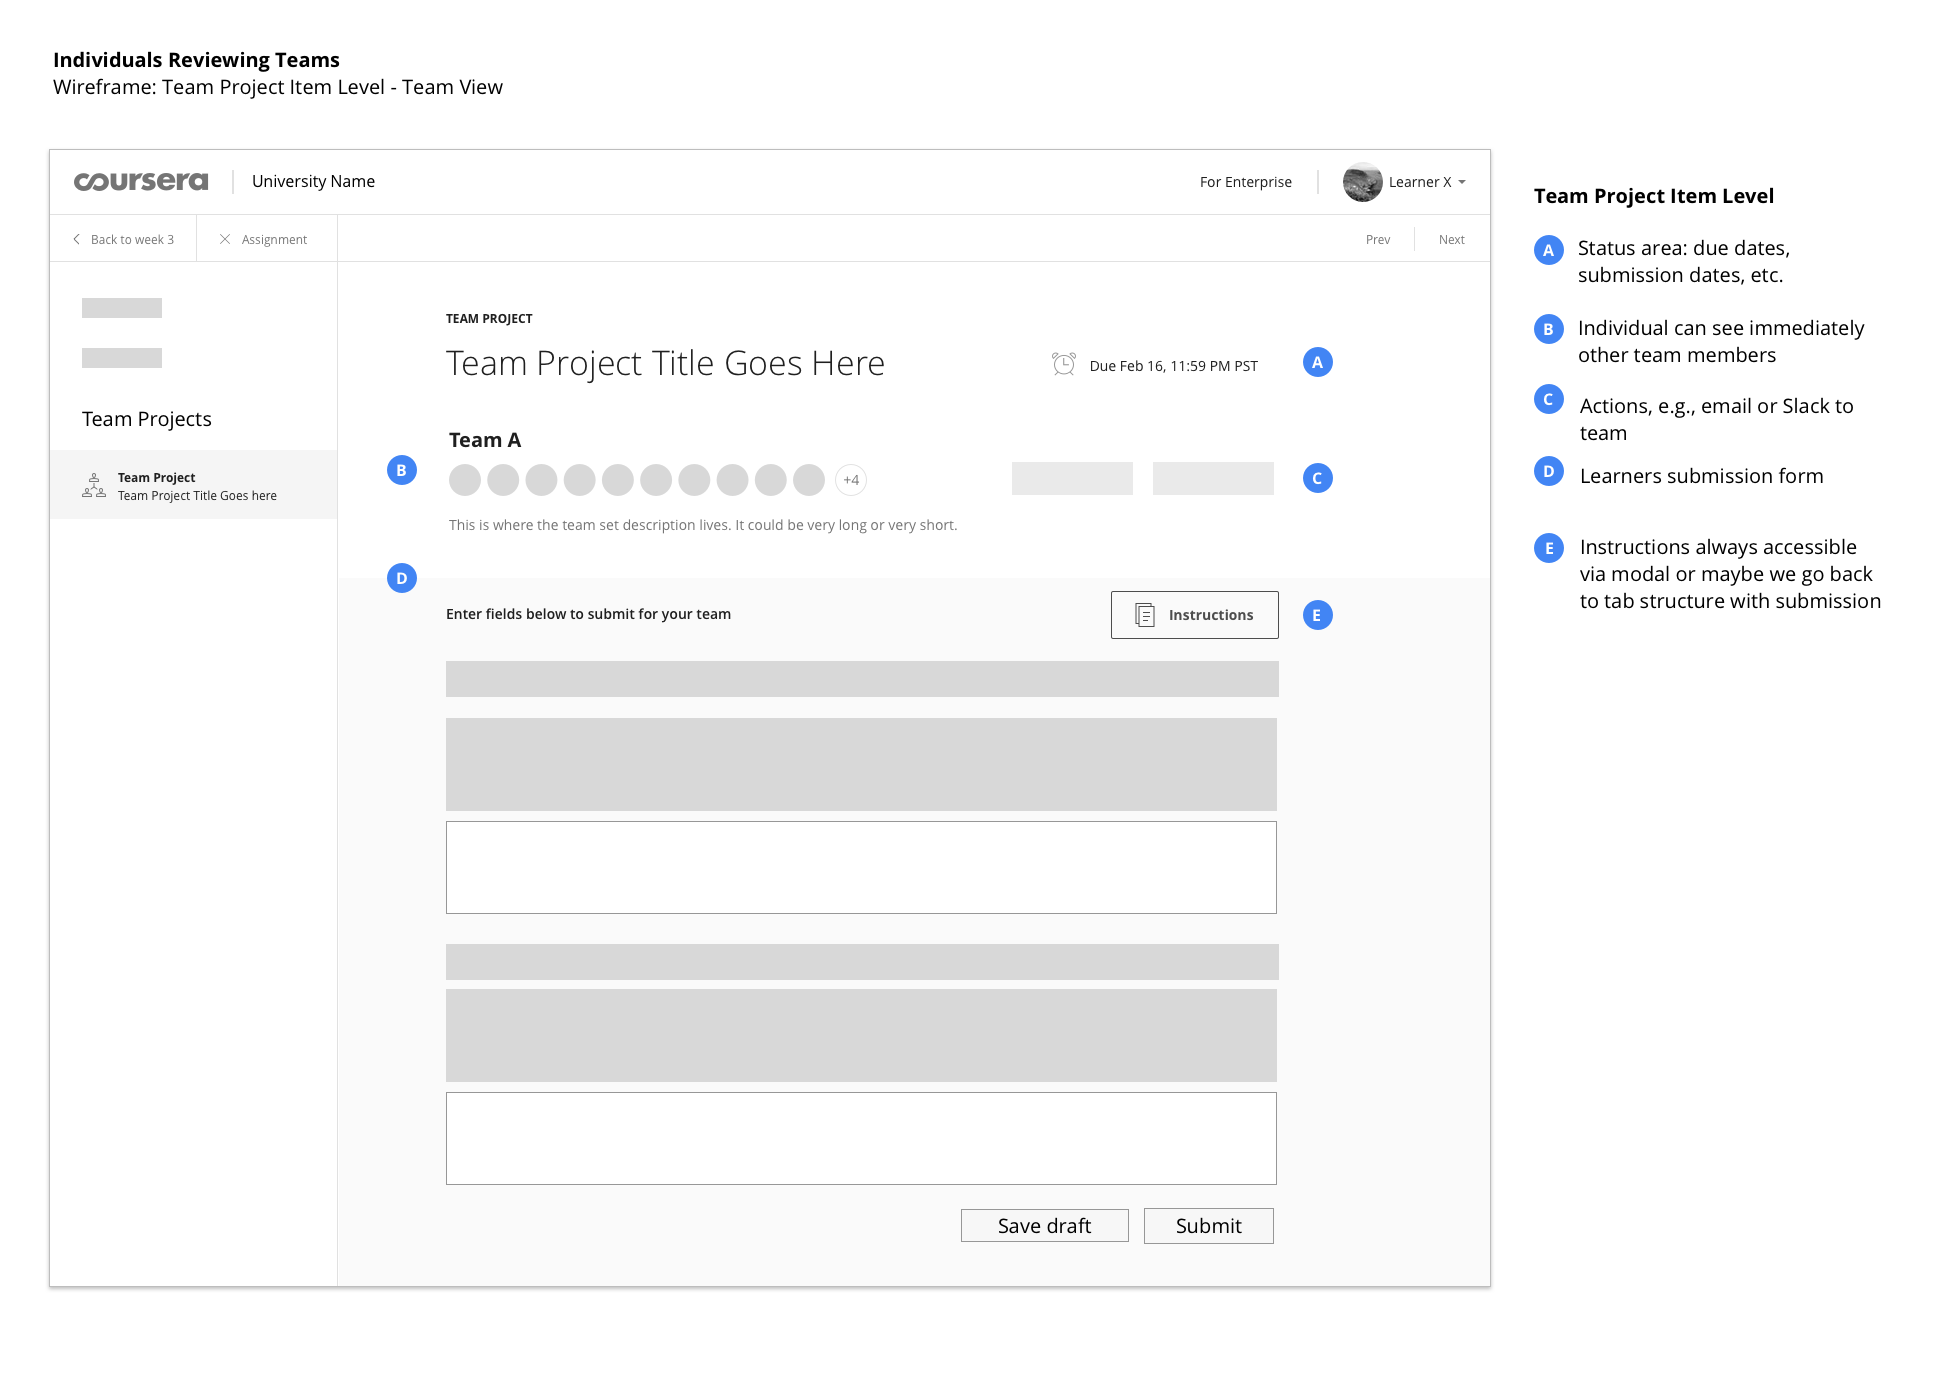Click the second gray action placeholder button
Viewport: 1940px width, 1380px height.
(x=1212, y=478)
